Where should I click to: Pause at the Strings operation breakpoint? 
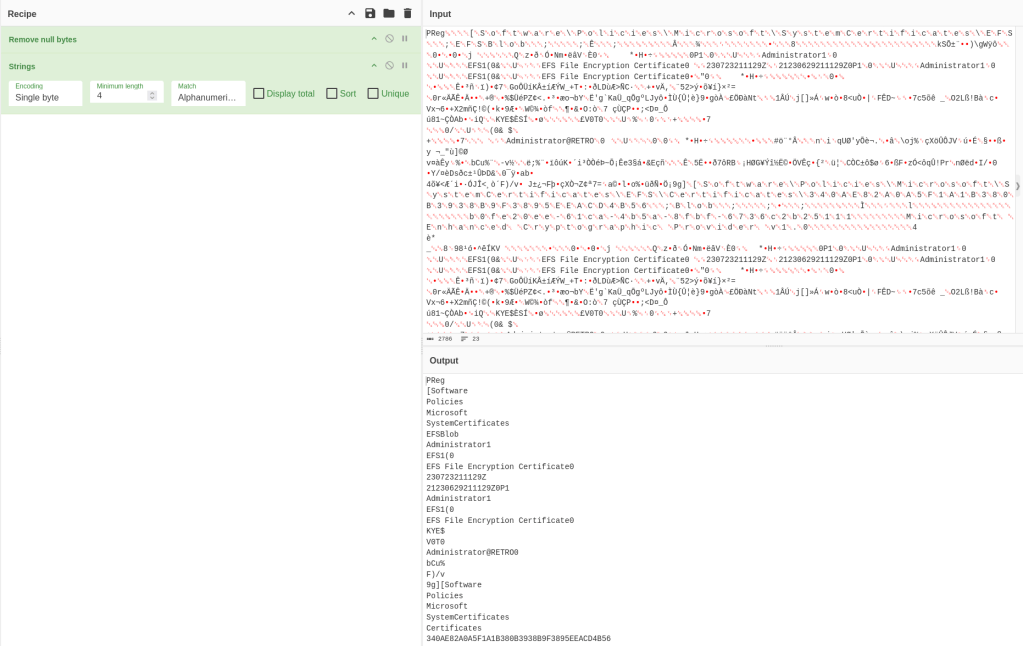tap(405, 65)
